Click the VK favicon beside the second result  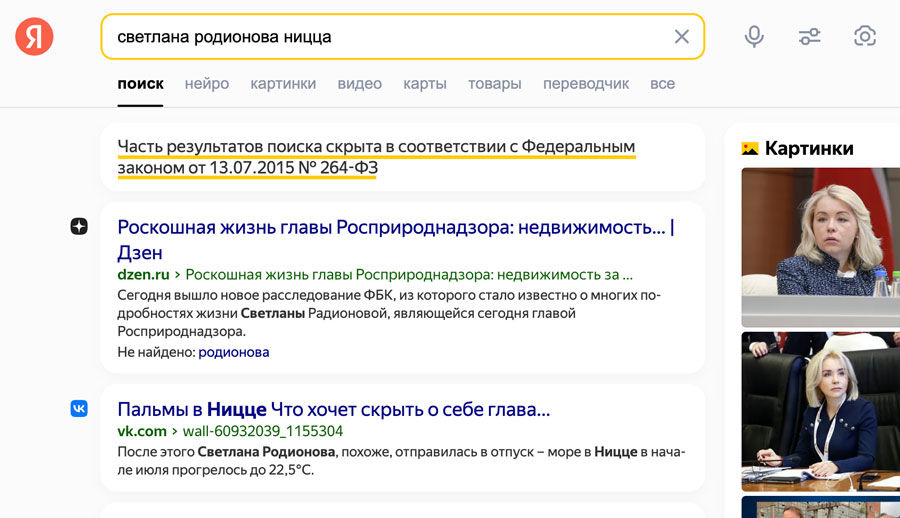click(x=79, y=408)
